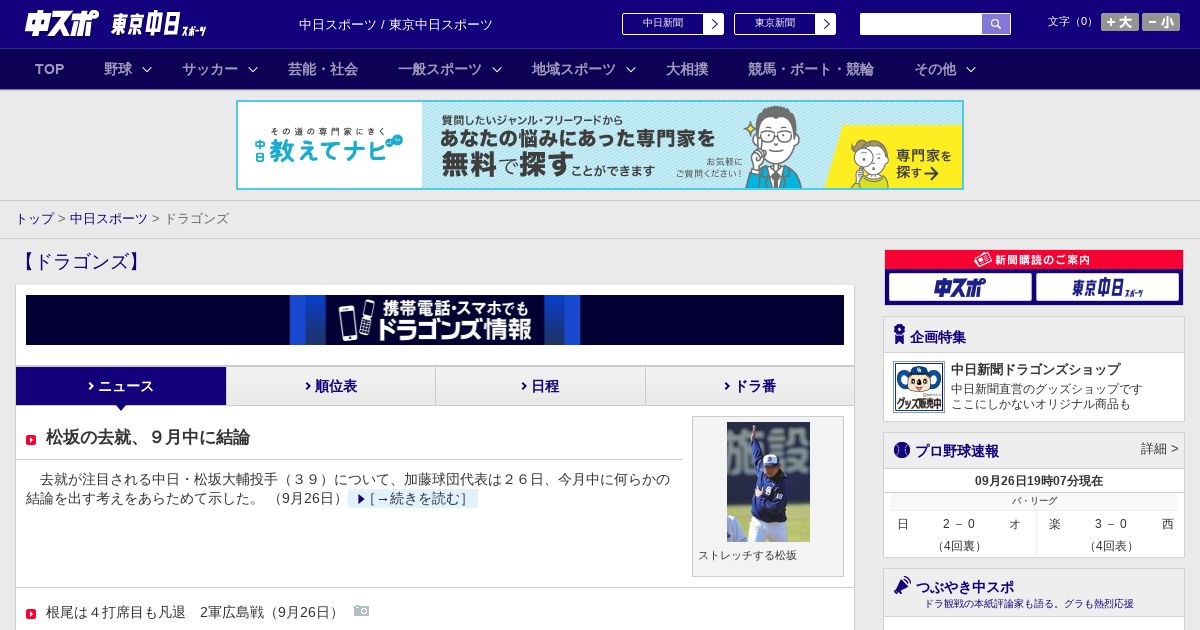
Task: Click the search magnifier button
Action: click(x=996, y=24)
